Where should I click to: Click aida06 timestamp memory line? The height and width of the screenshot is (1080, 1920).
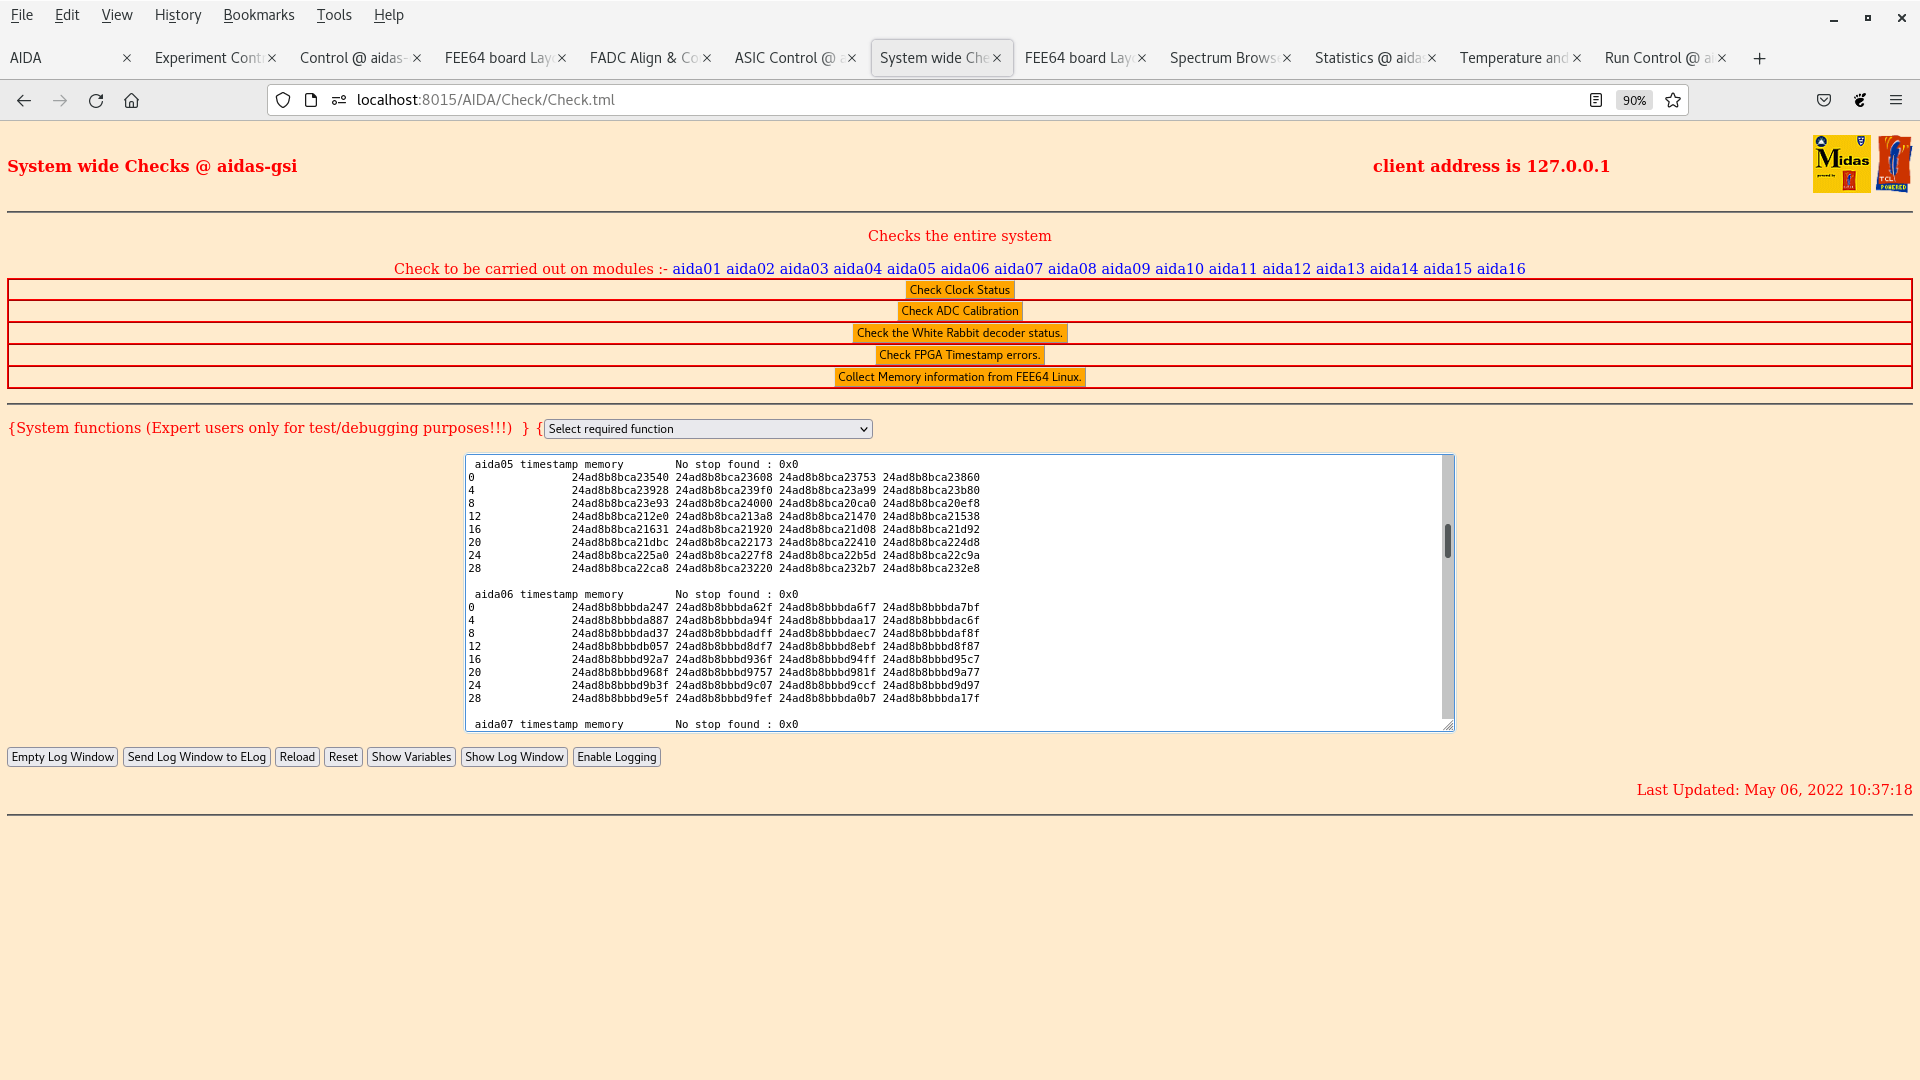point(636,595)
